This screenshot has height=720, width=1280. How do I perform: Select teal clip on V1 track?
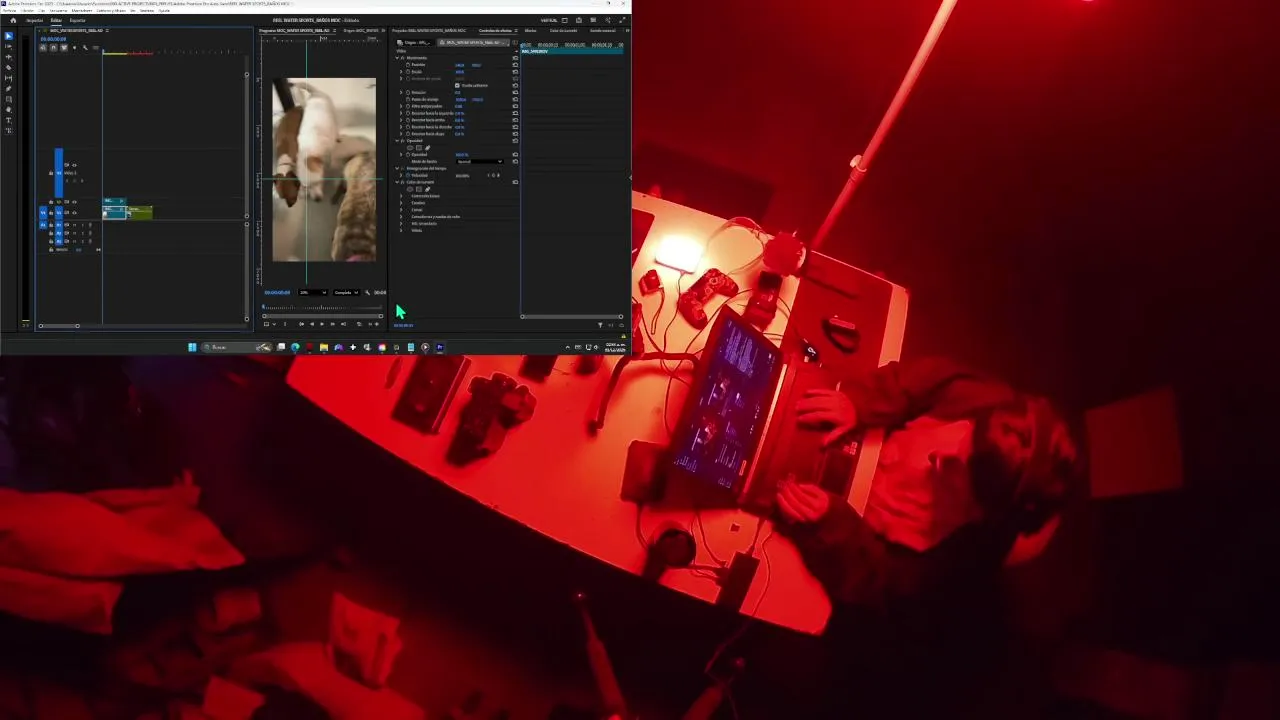pyautogui.click(x=114, y=213)
